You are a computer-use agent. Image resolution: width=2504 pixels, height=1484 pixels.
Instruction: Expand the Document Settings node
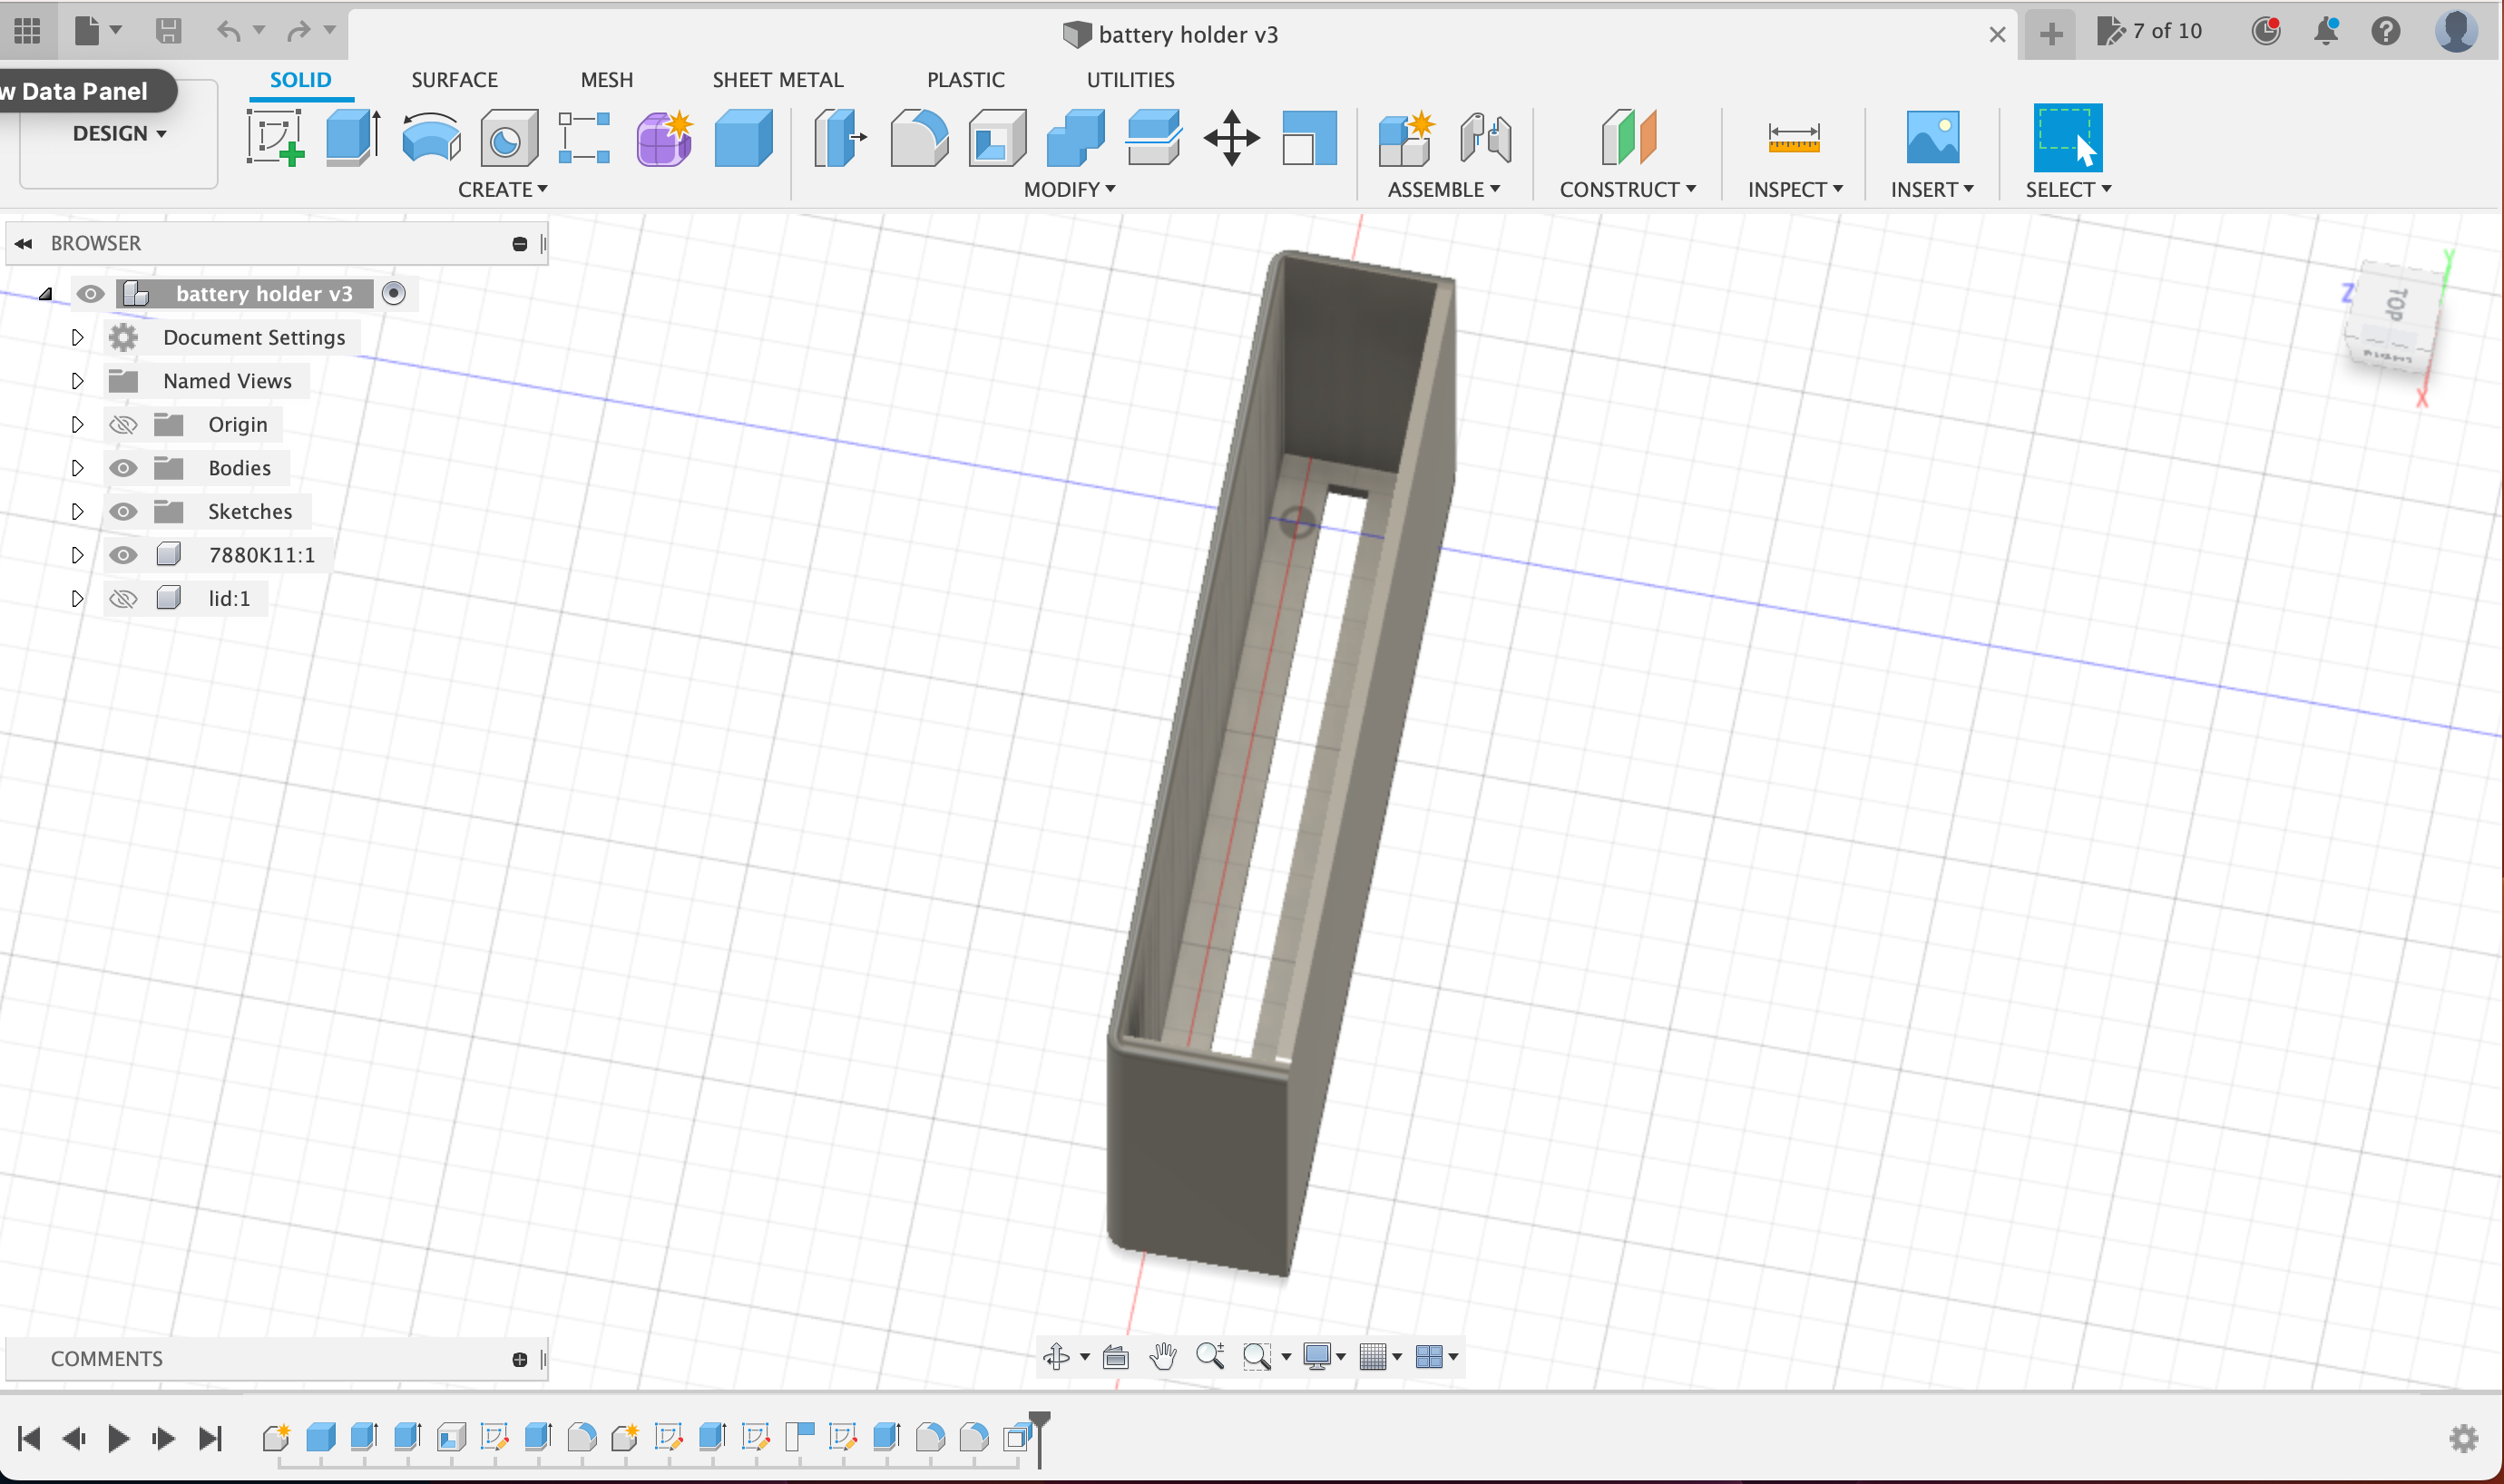pyautogui.click(x=77, y=337)
